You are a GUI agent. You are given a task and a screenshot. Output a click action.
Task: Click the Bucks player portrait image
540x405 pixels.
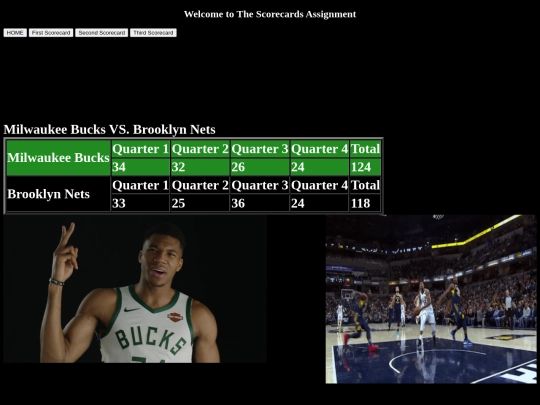pyautogui.click(x=135, y=289)
